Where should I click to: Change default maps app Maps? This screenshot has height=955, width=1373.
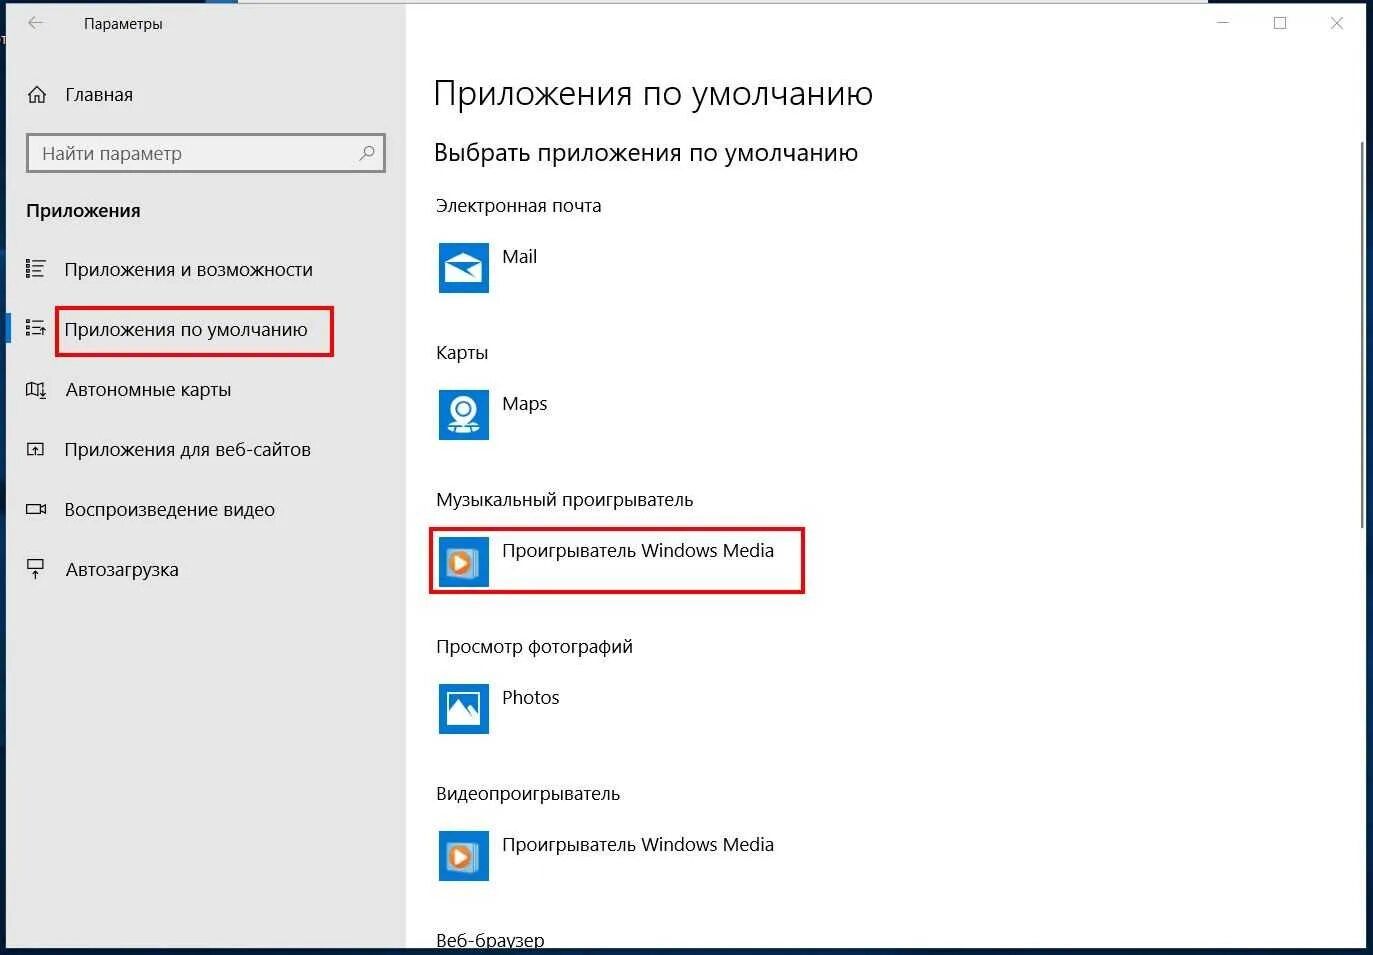pyautogui.click(x=525, y=404)
